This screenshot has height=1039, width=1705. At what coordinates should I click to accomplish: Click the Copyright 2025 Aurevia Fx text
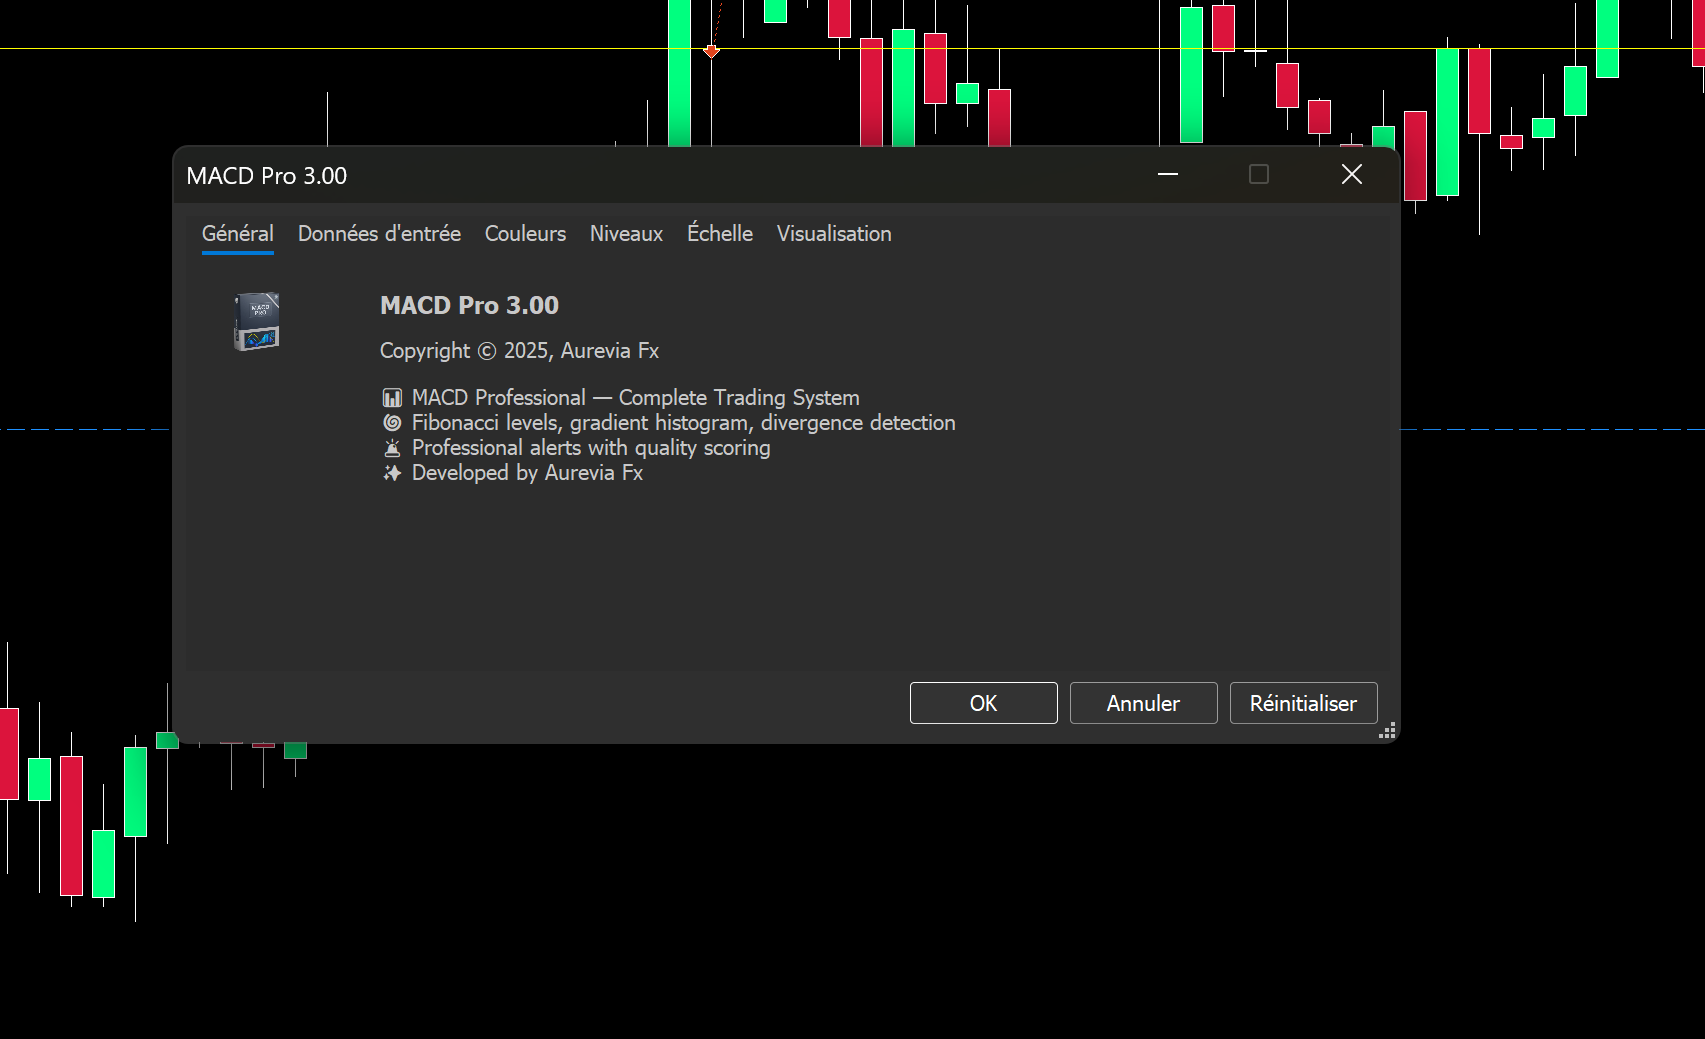[519, 351]
